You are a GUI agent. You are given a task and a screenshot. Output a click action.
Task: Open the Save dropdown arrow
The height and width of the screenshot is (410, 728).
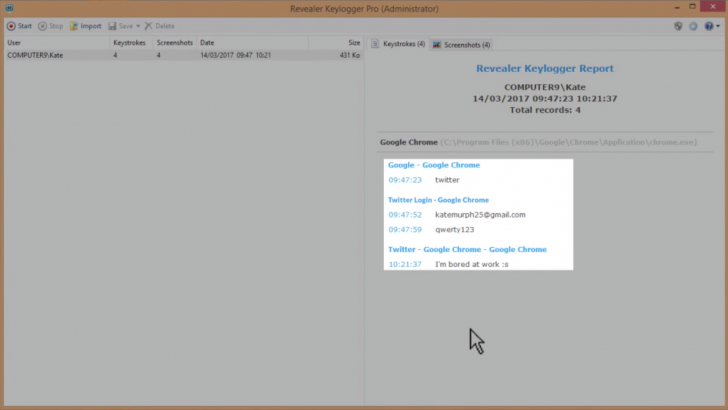(138, 26)
